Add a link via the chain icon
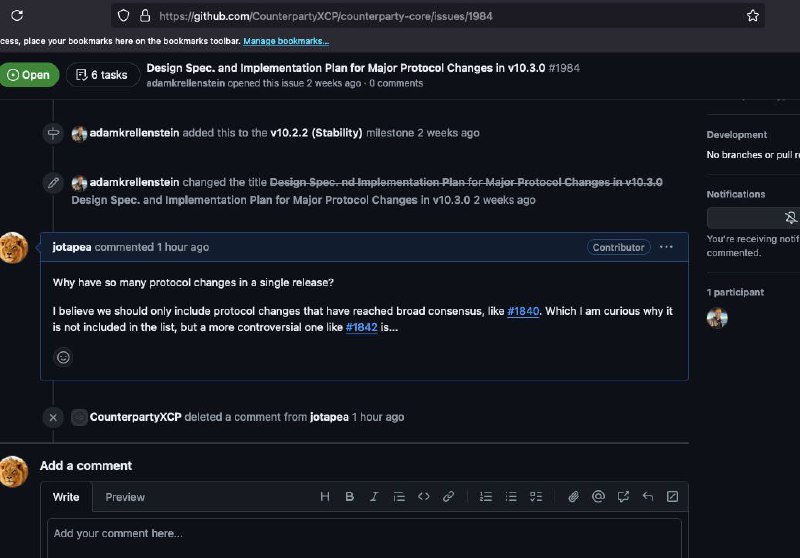 coord(448,496)
